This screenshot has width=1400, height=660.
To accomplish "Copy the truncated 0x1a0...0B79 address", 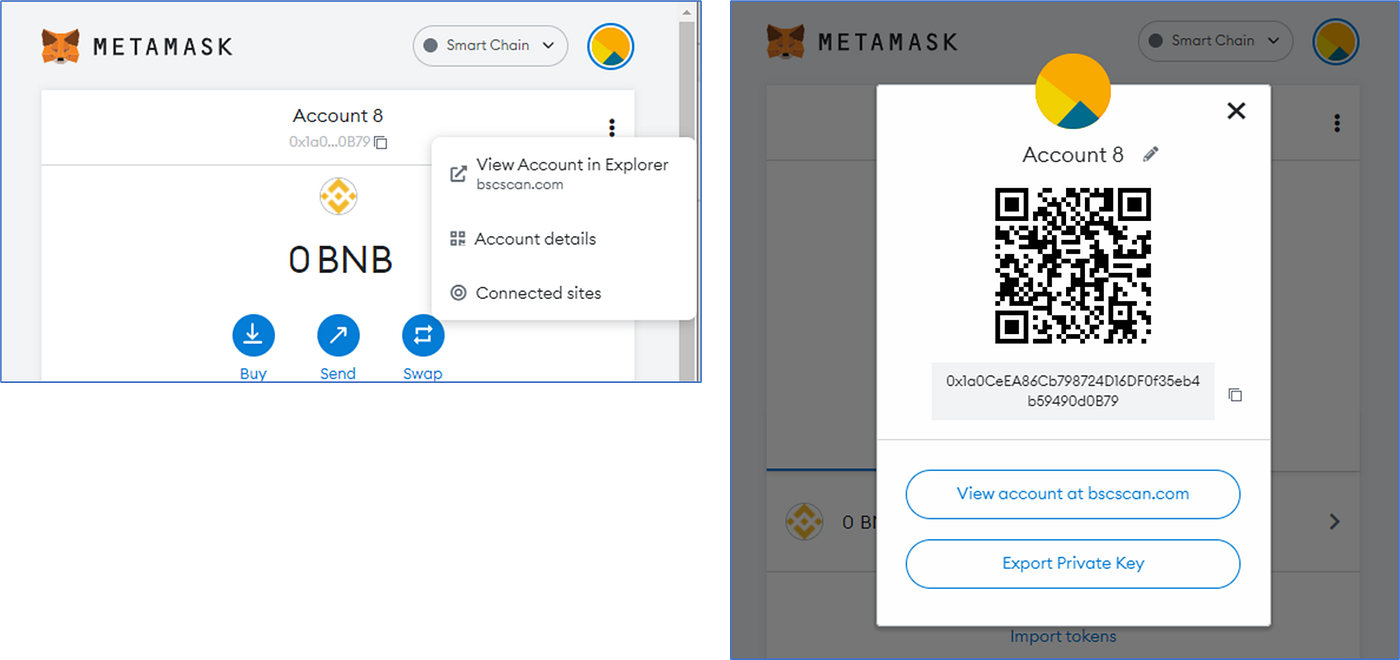I will pos(379,143).
